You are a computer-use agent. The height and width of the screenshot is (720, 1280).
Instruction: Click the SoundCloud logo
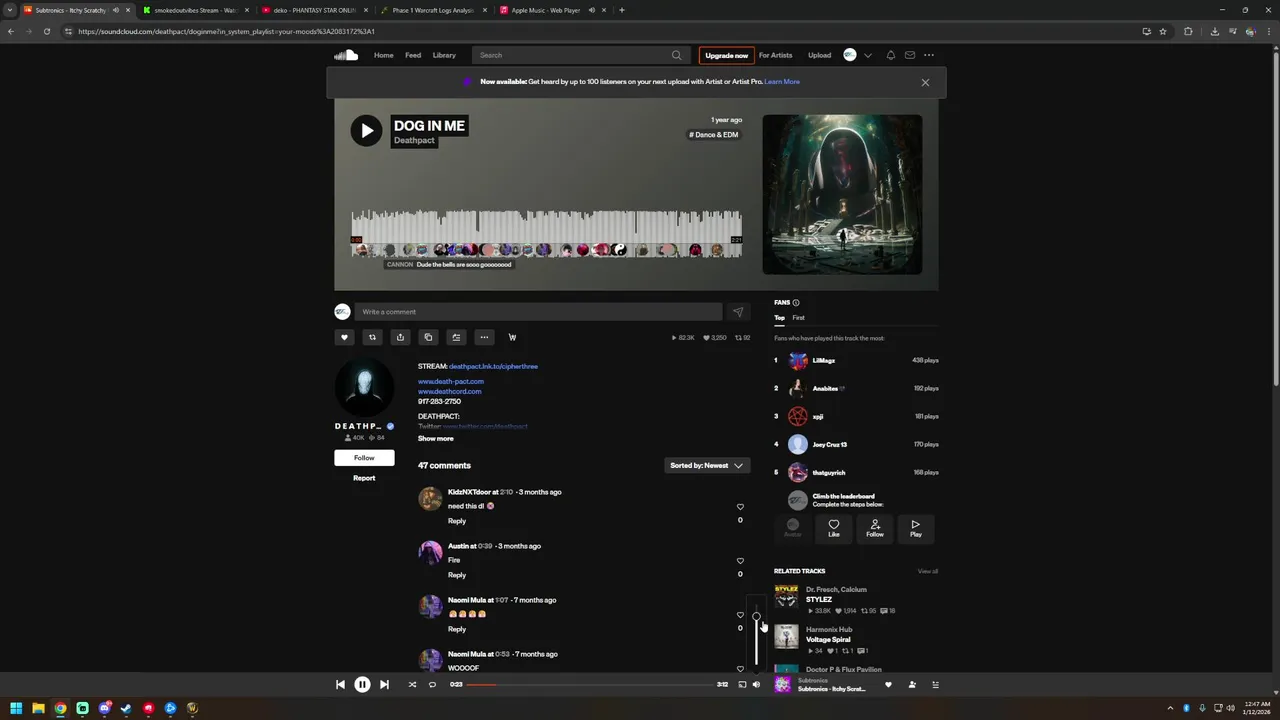(x=346, y=55)
